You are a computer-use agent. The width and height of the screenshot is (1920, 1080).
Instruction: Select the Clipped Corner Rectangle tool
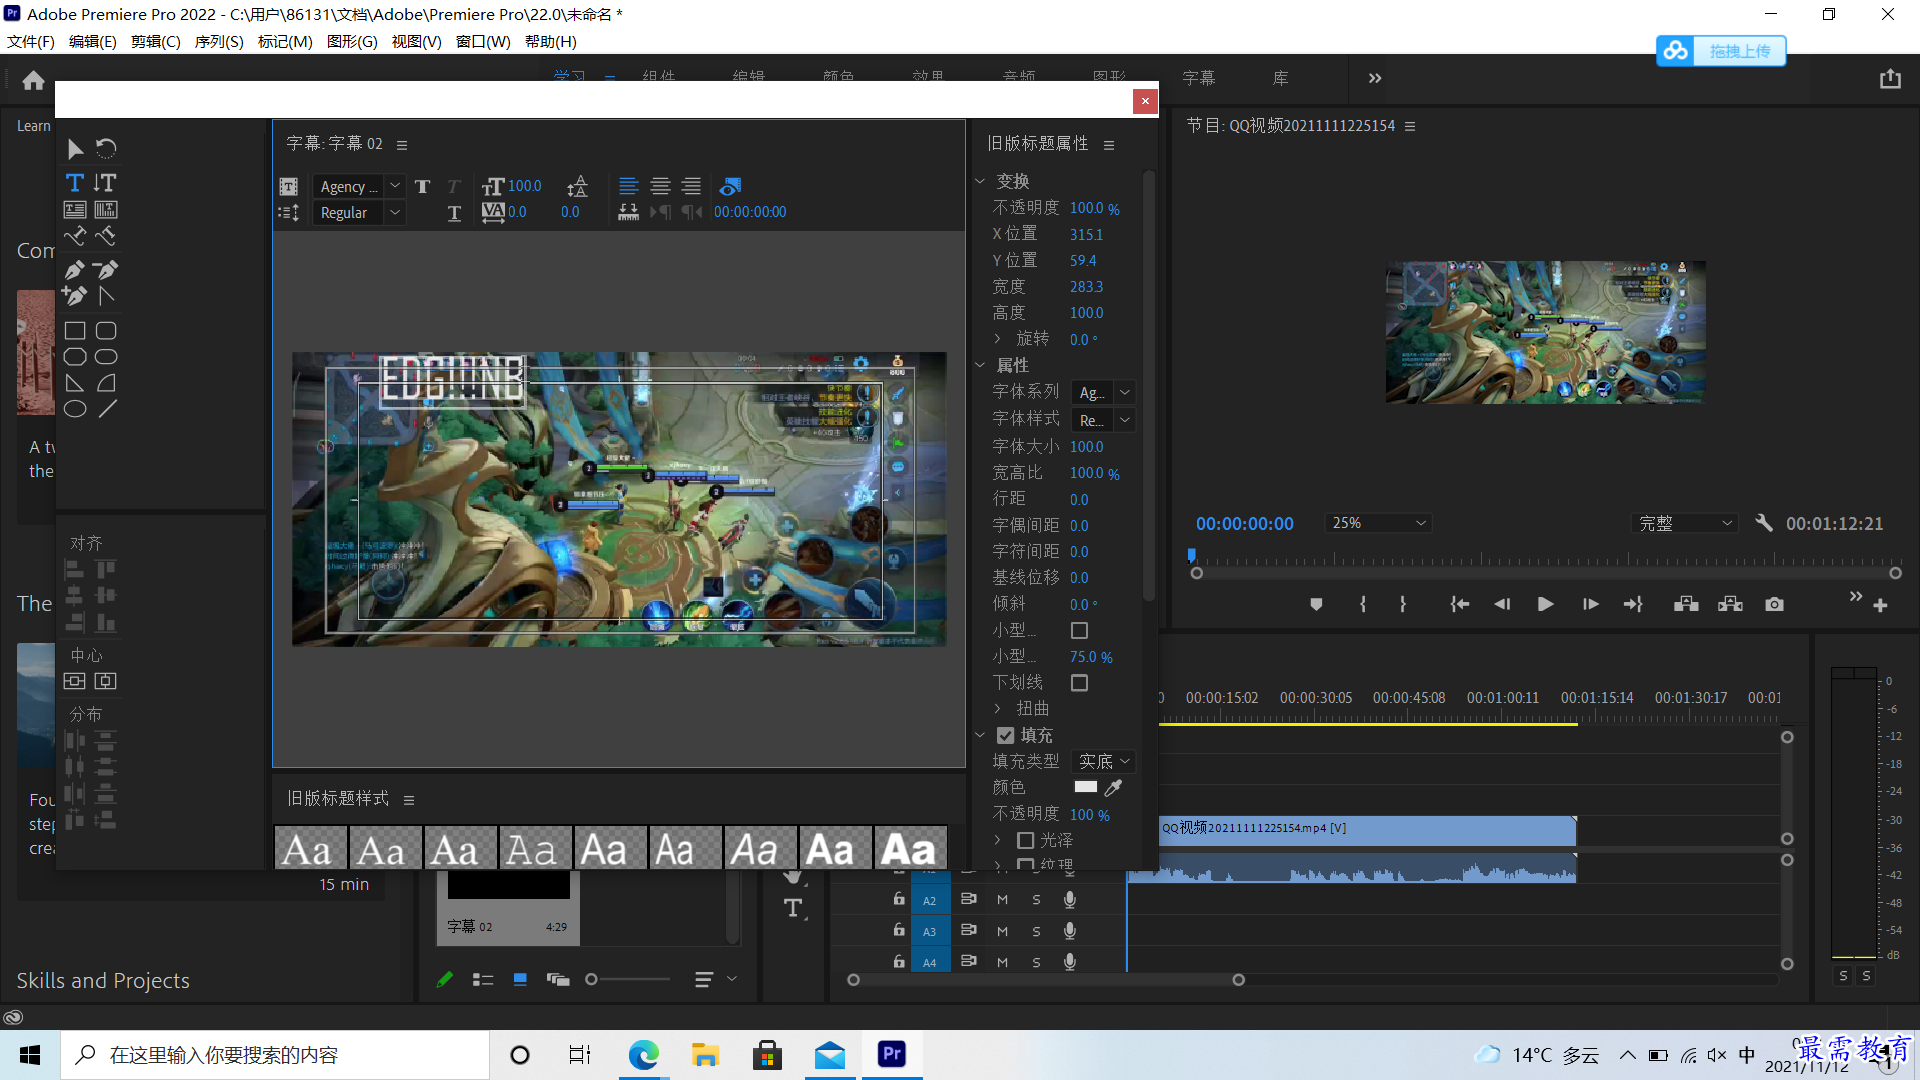75,356
